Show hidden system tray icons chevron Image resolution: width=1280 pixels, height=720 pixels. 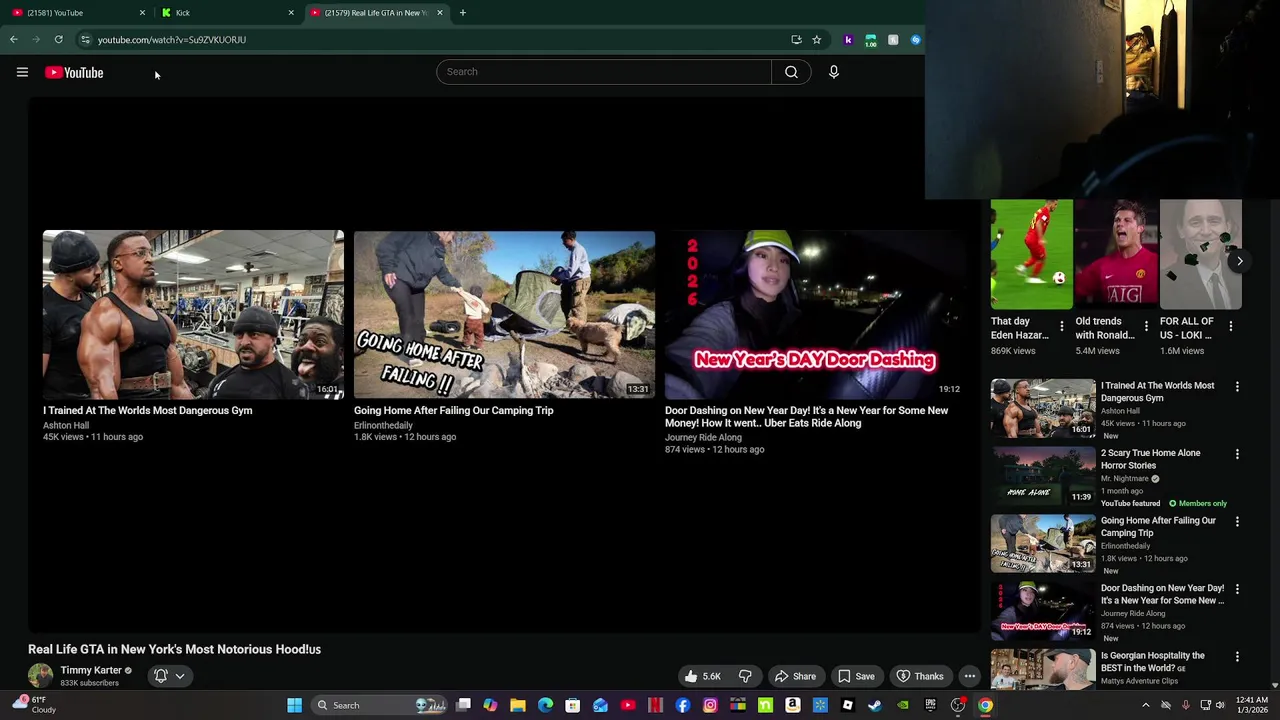point(1146,705)
